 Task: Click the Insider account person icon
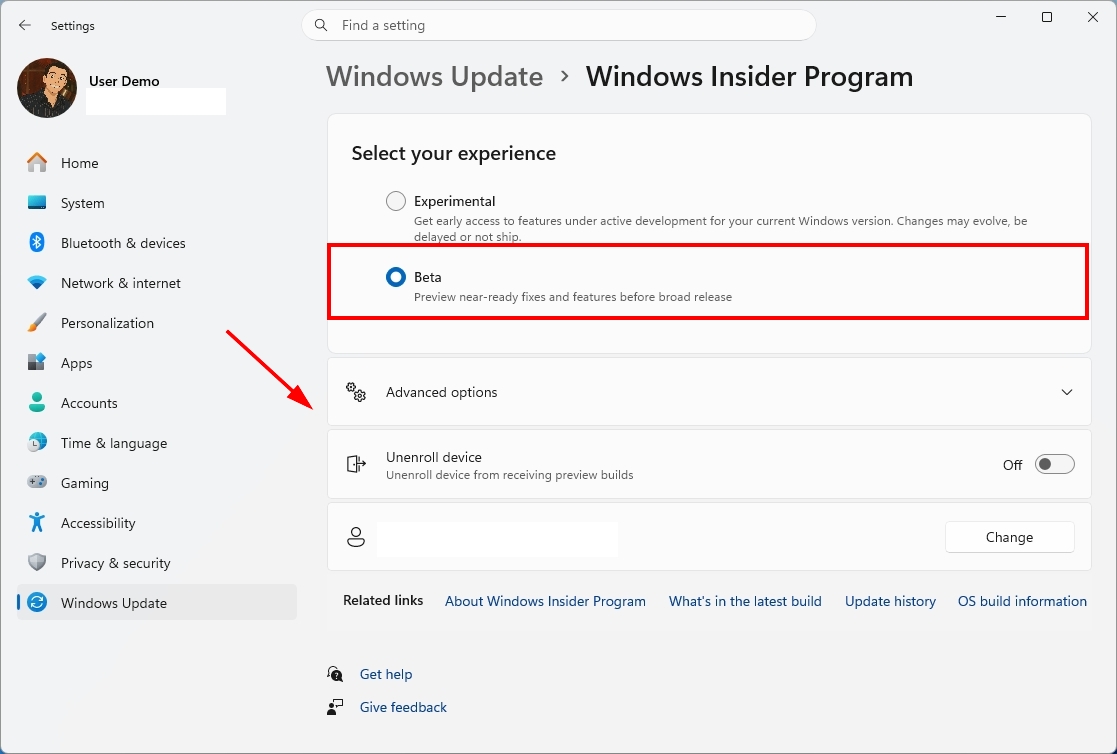[x=355, y=537]
